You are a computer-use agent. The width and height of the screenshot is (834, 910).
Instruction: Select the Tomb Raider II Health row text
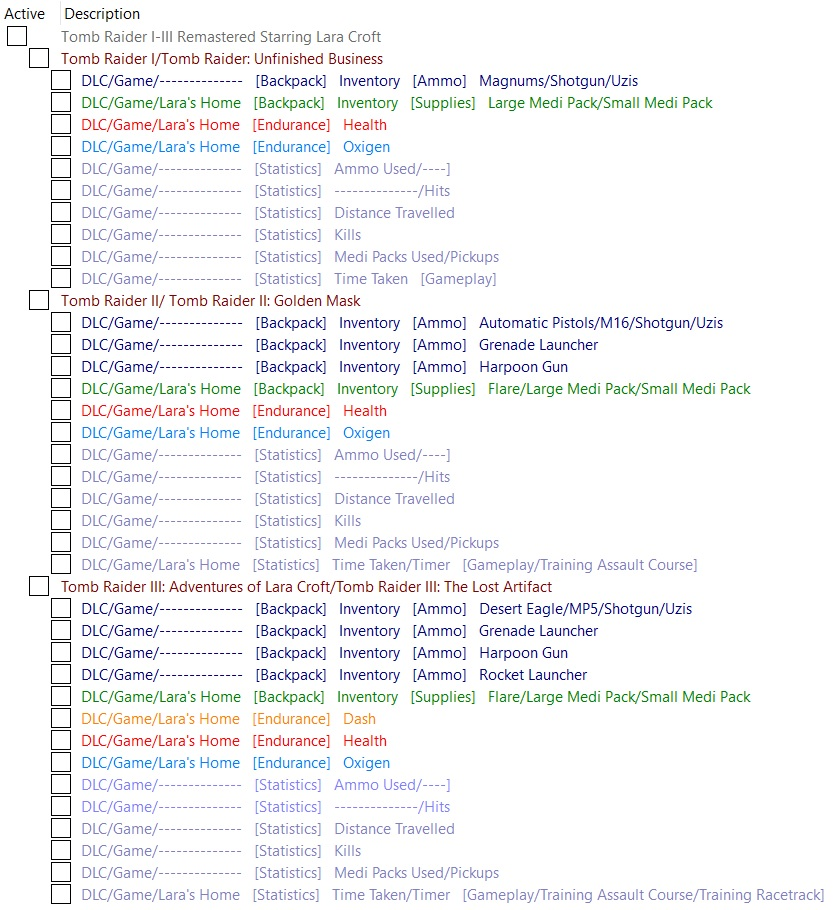coord(234,411)
